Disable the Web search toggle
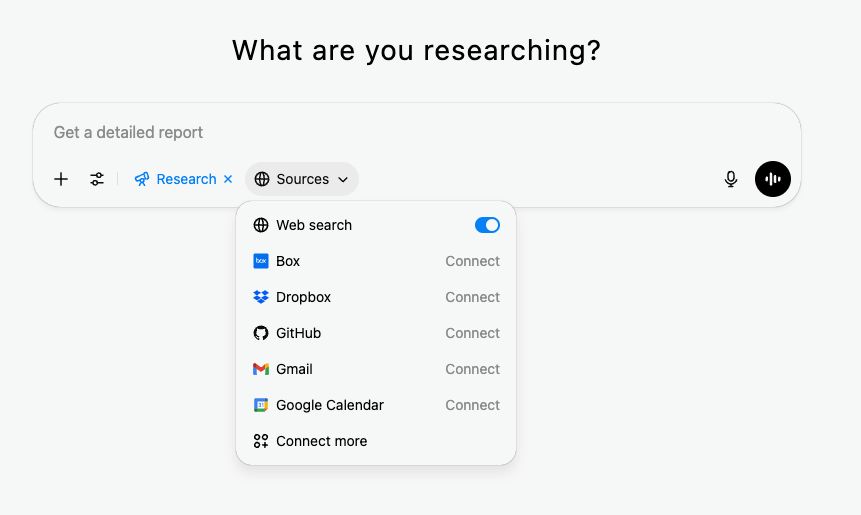This screenshot has width=861, height=515. 487,225
